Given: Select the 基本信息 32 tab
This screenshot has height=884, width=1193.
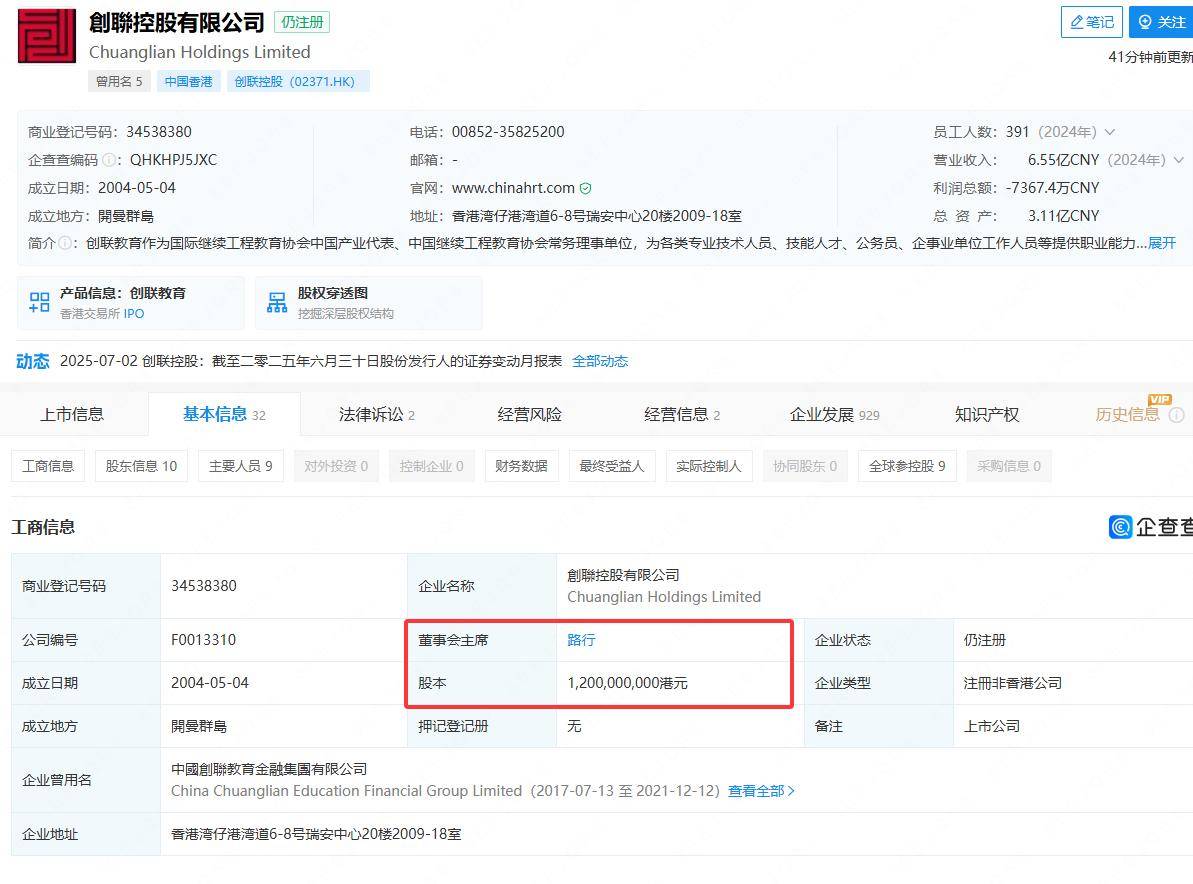Looking at the screenshot, I should 224,415.
